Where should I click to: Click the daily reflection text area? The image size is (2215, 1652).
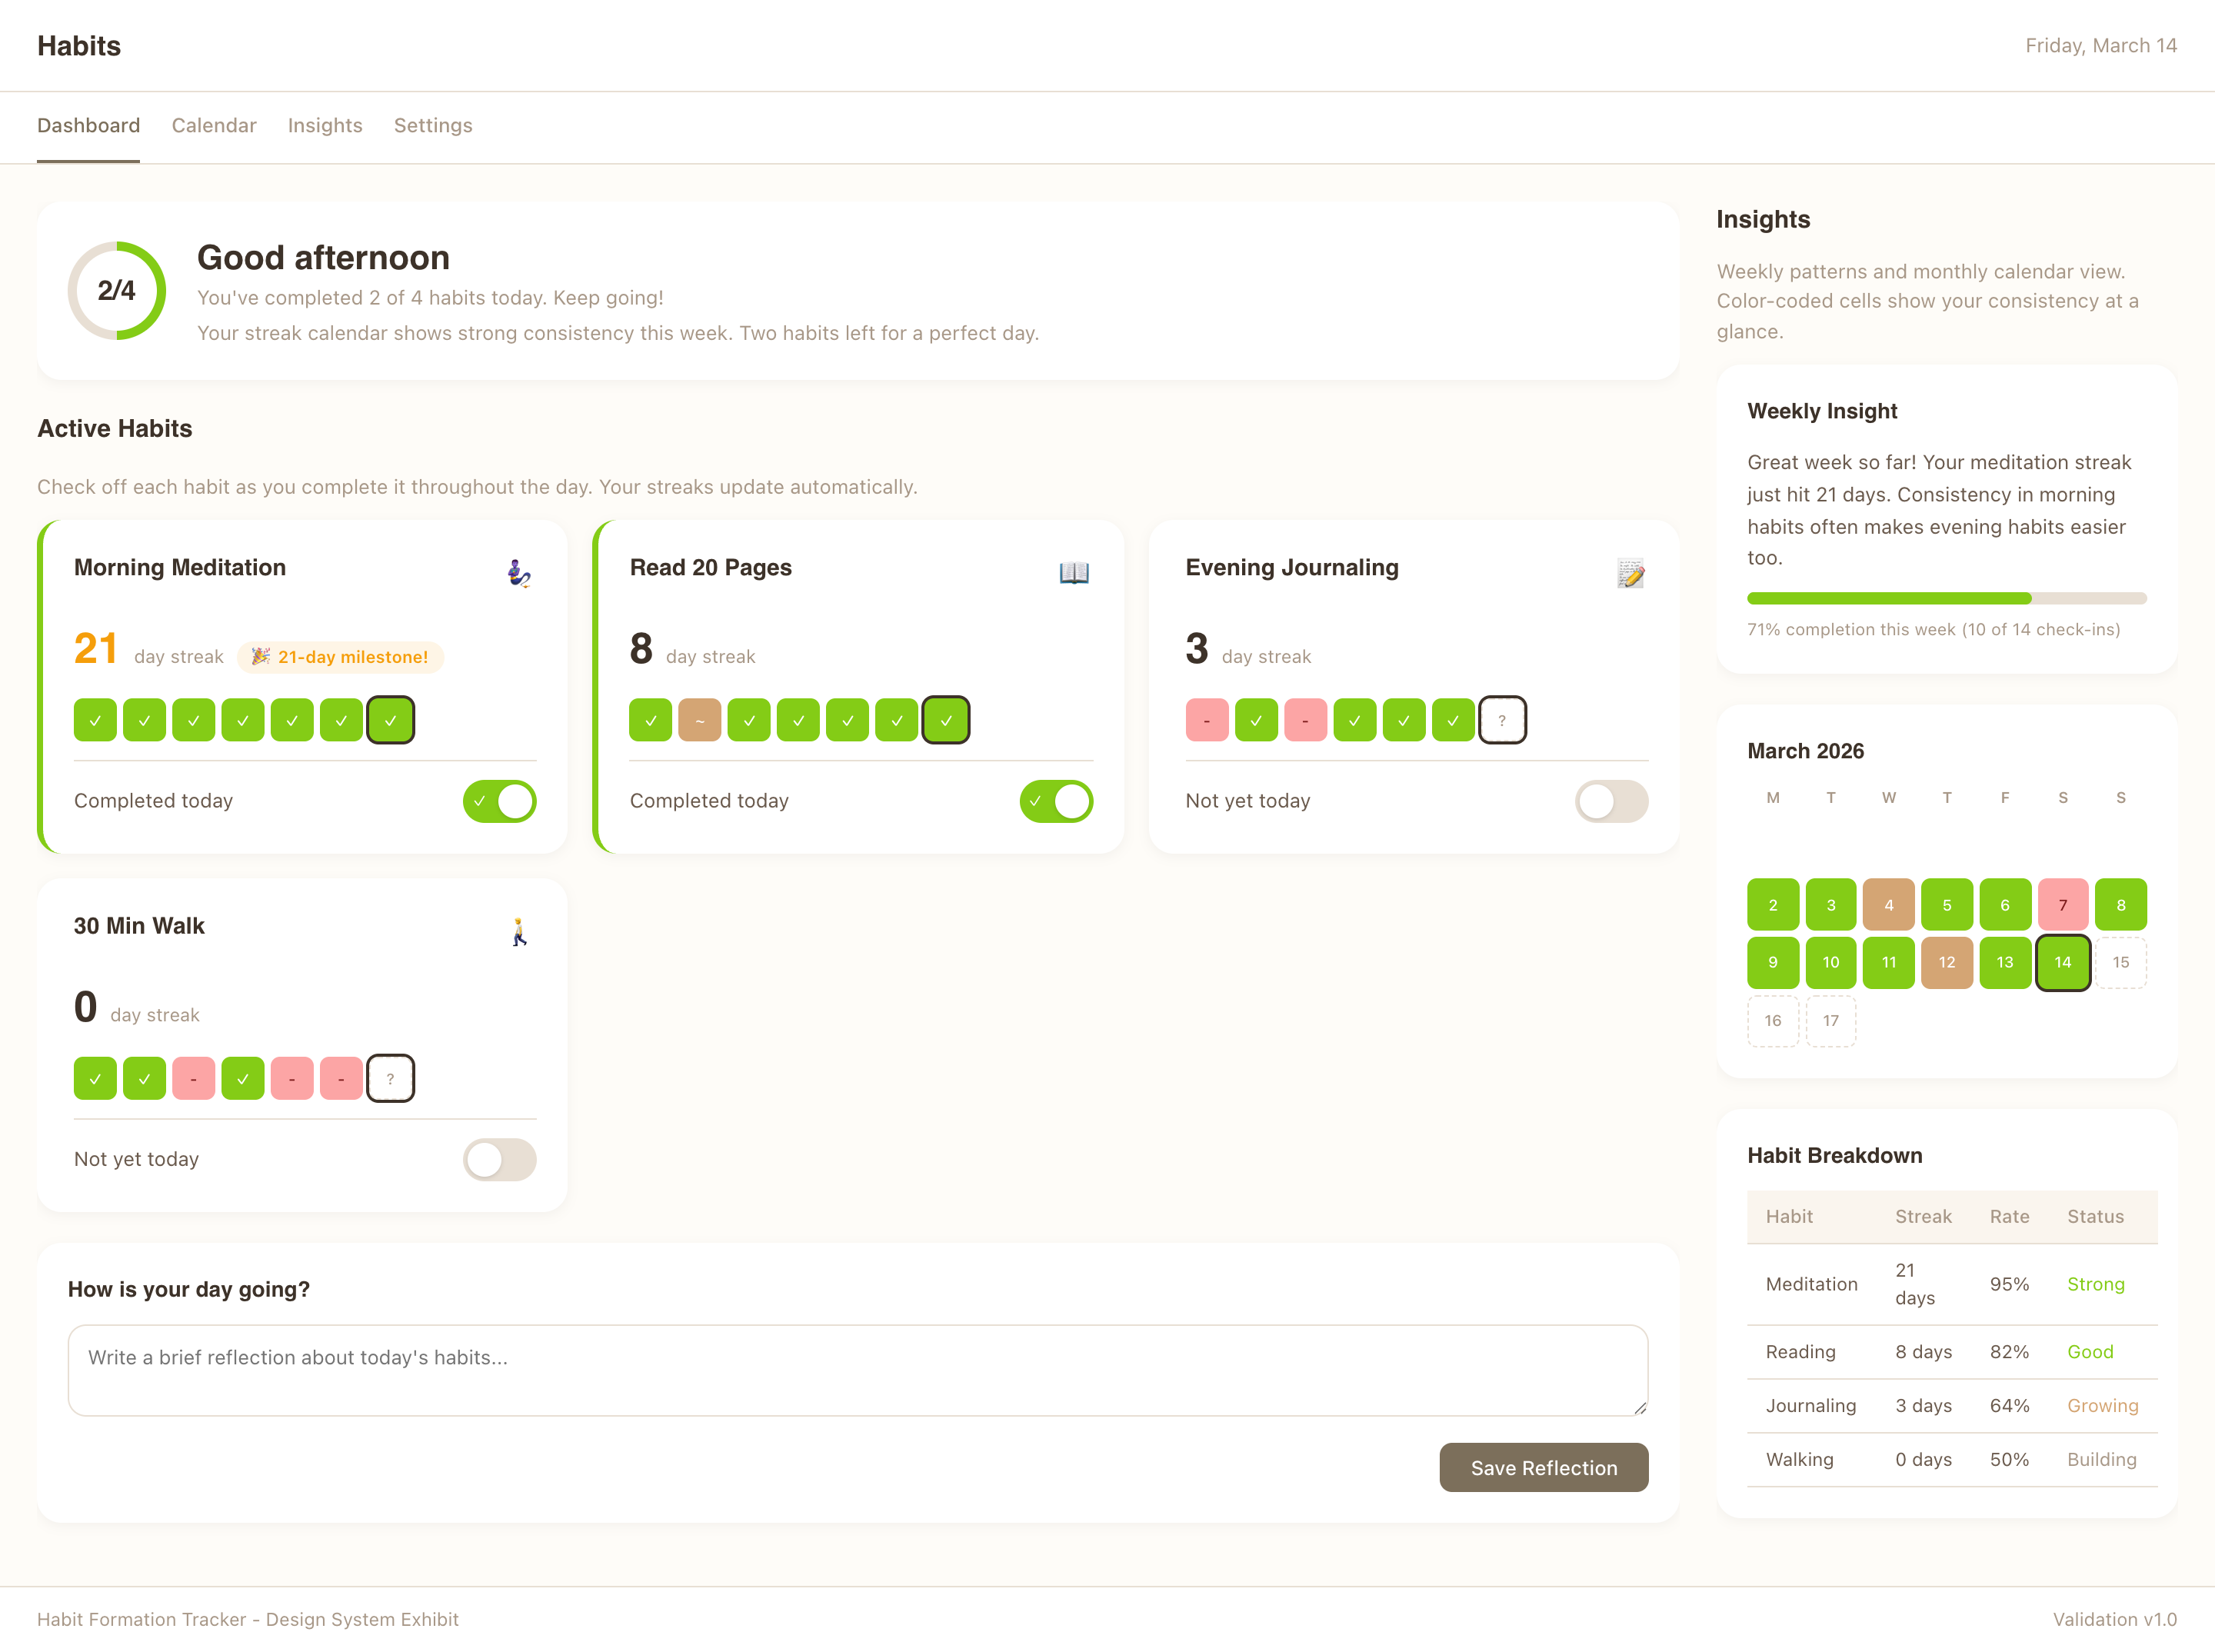tap(857, 1370)
